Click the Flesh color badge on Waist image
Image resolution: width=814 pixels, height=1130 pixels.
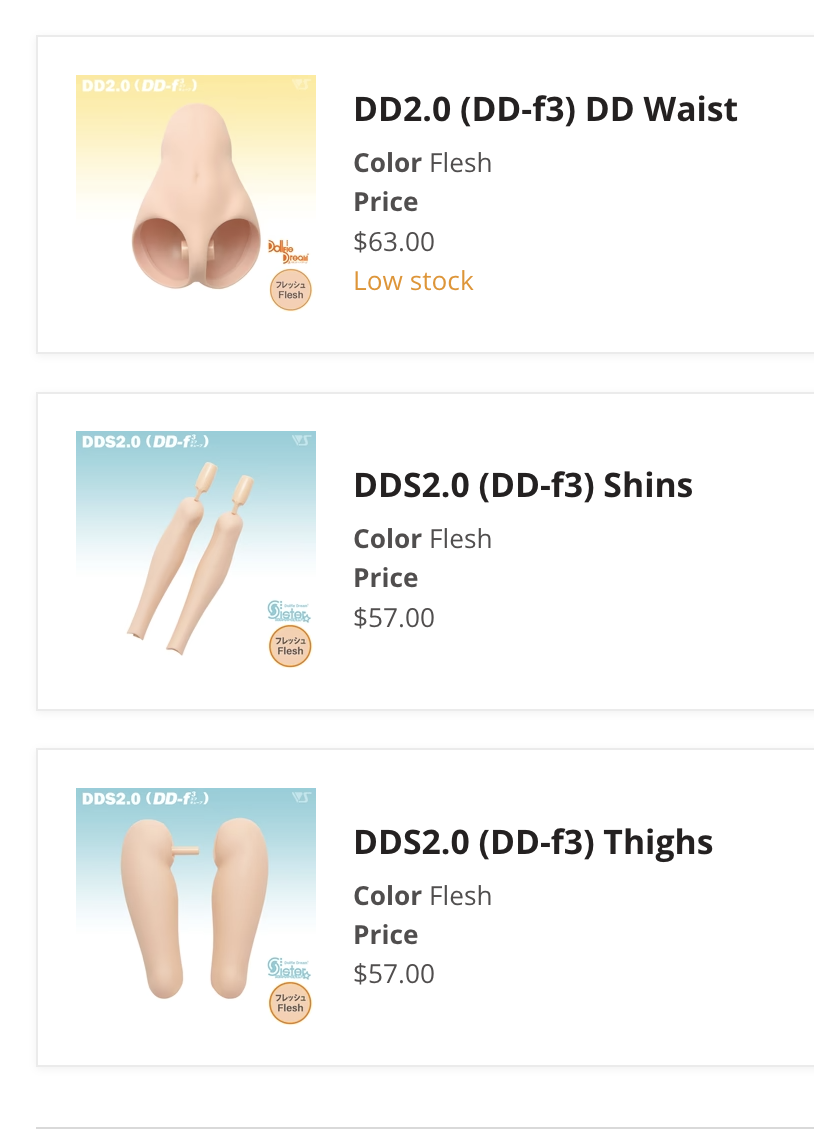(290, 291)
